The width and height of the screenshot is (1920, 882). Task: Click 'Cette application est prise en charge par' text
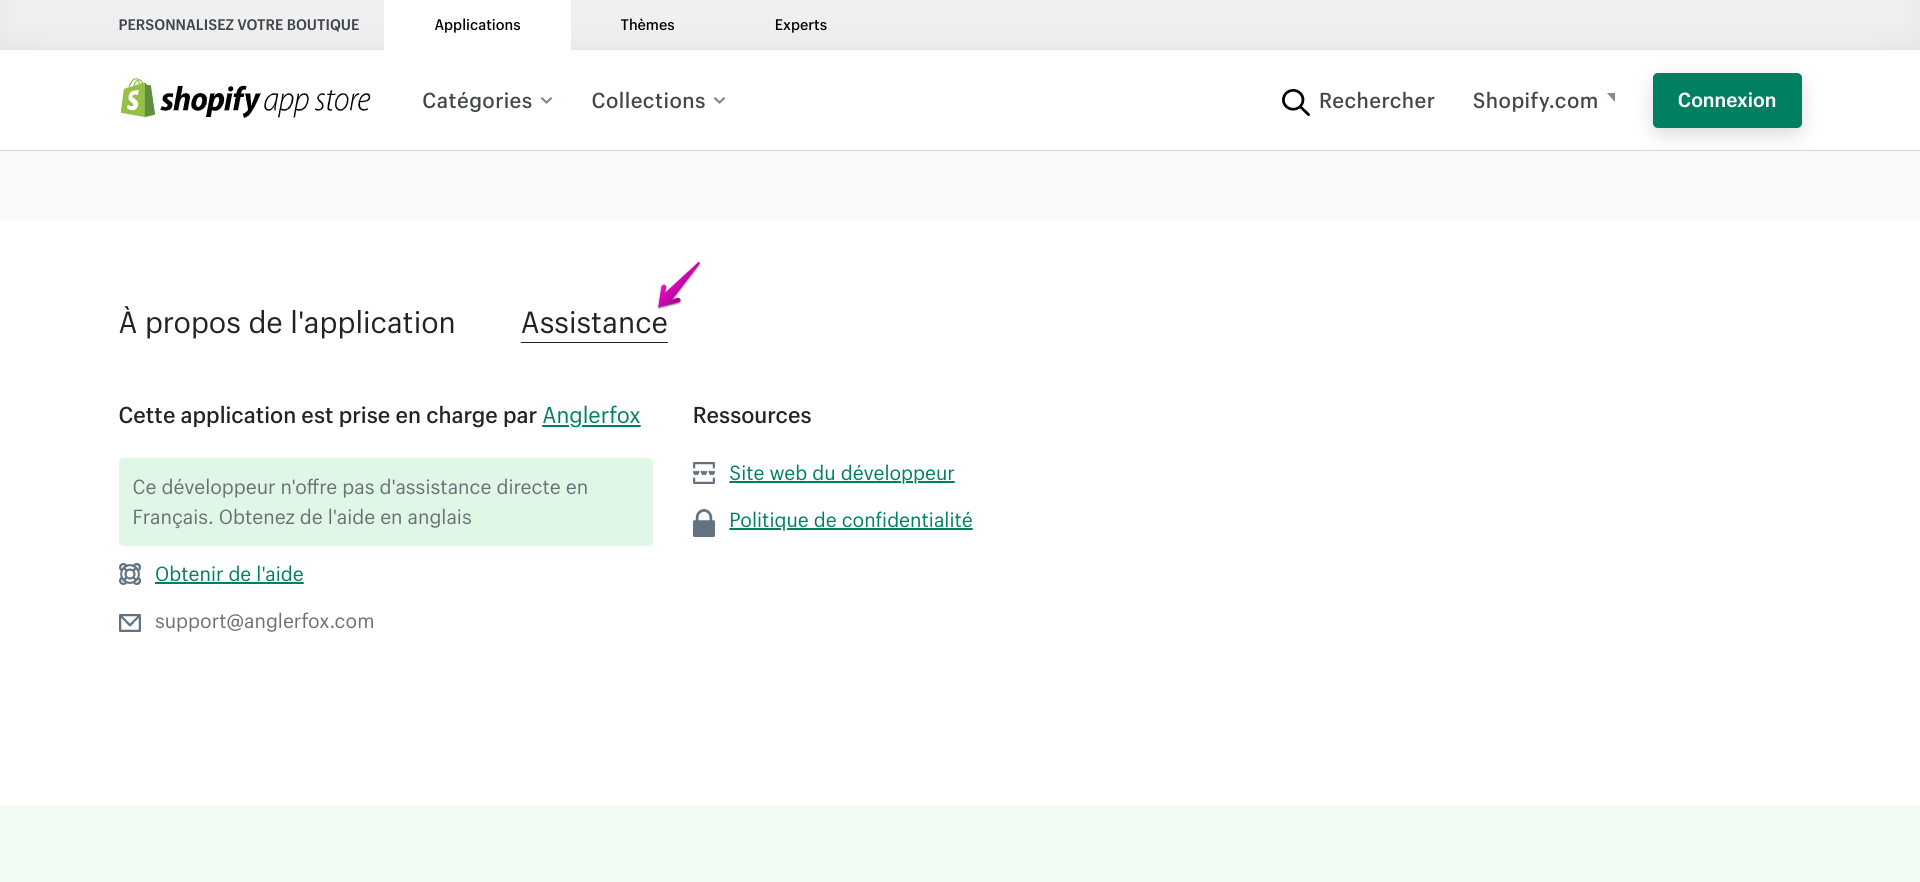pos(328,416)
